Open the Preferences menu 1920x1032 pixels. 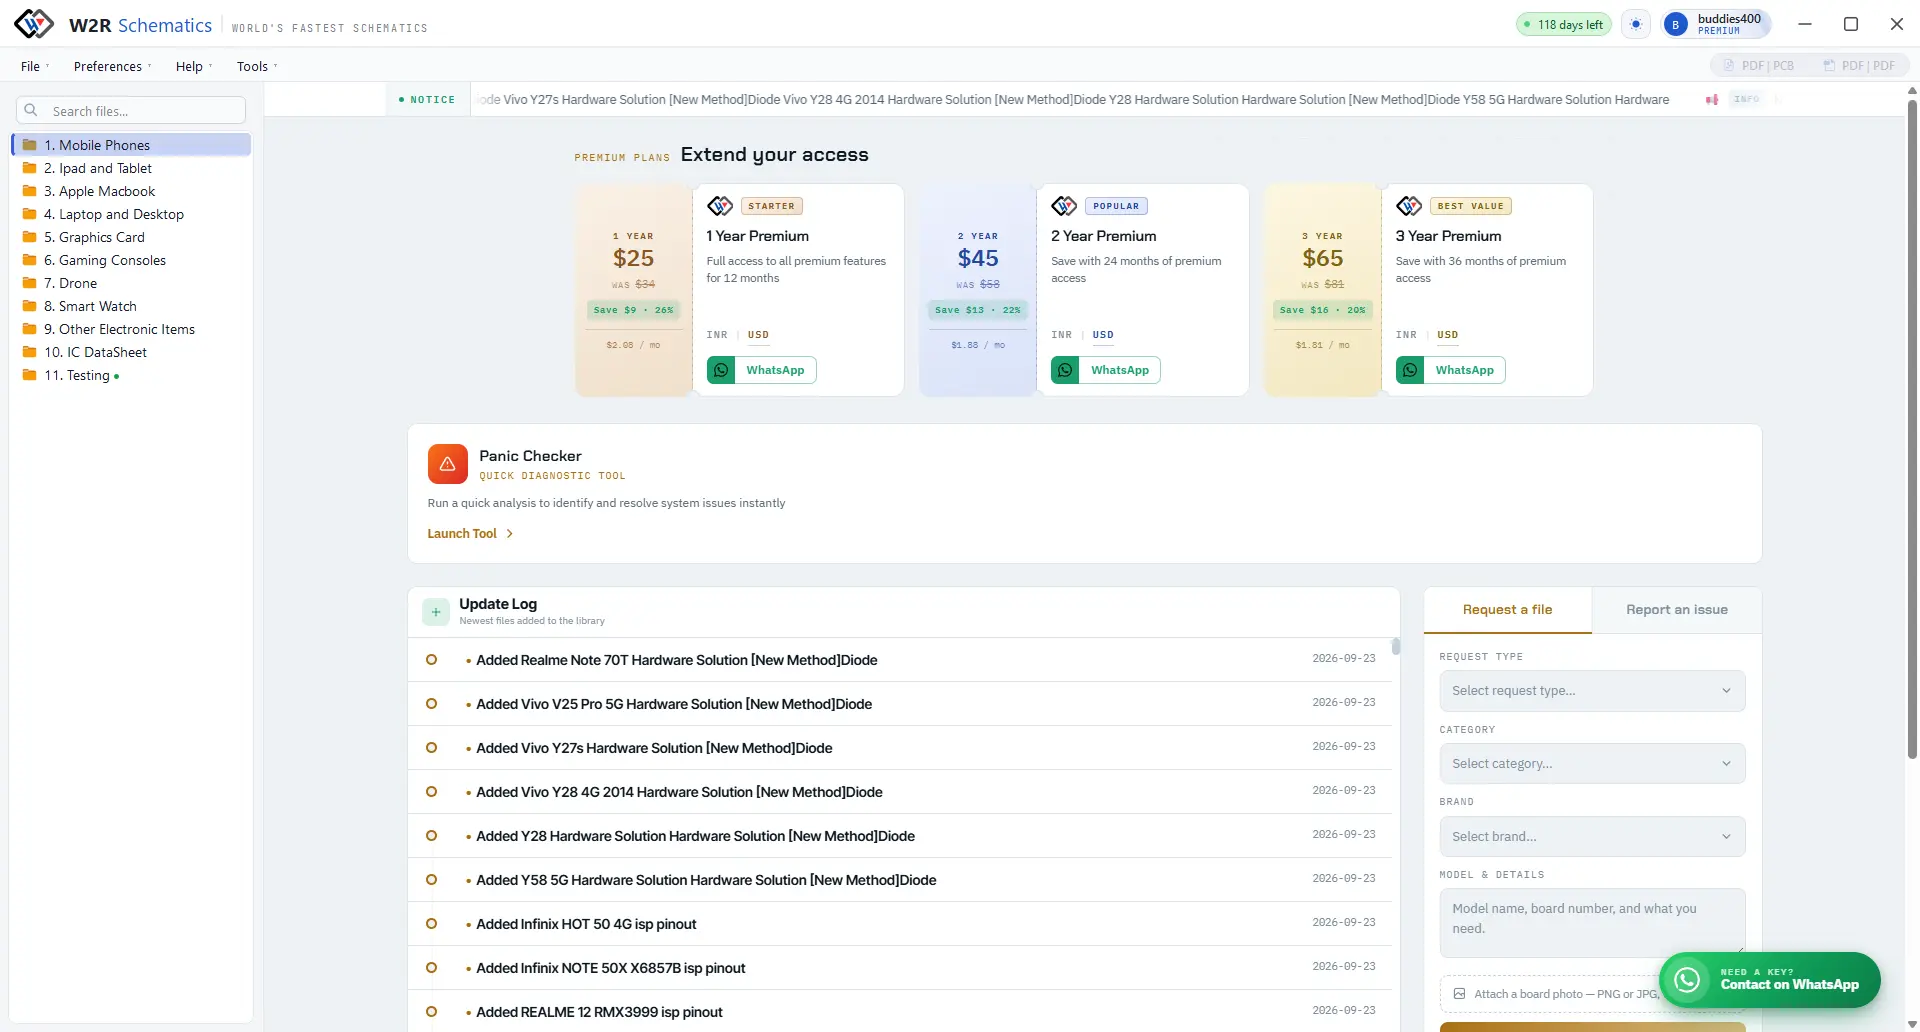pos(112,66)
